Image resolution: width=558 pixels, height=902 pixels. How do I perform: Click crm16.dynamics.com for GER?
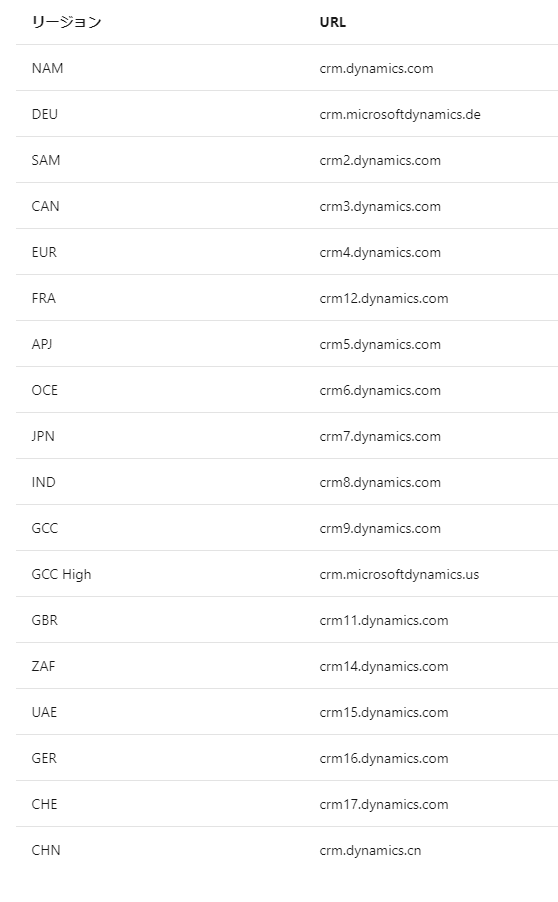[384, 759]
